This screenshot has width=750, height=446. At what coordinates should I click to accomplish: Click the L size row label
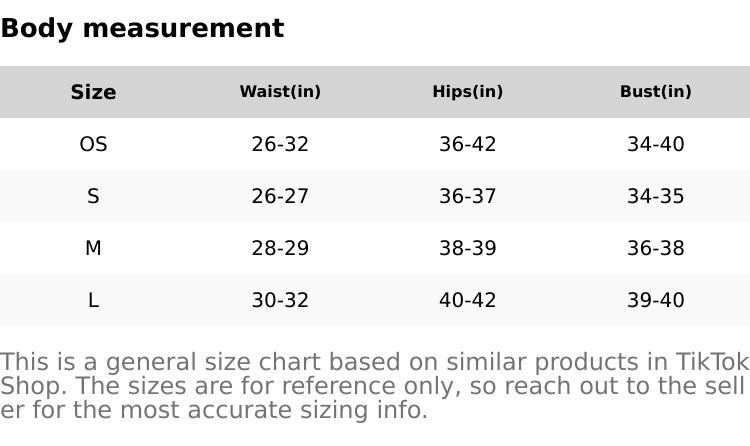[x=93, y=301]
